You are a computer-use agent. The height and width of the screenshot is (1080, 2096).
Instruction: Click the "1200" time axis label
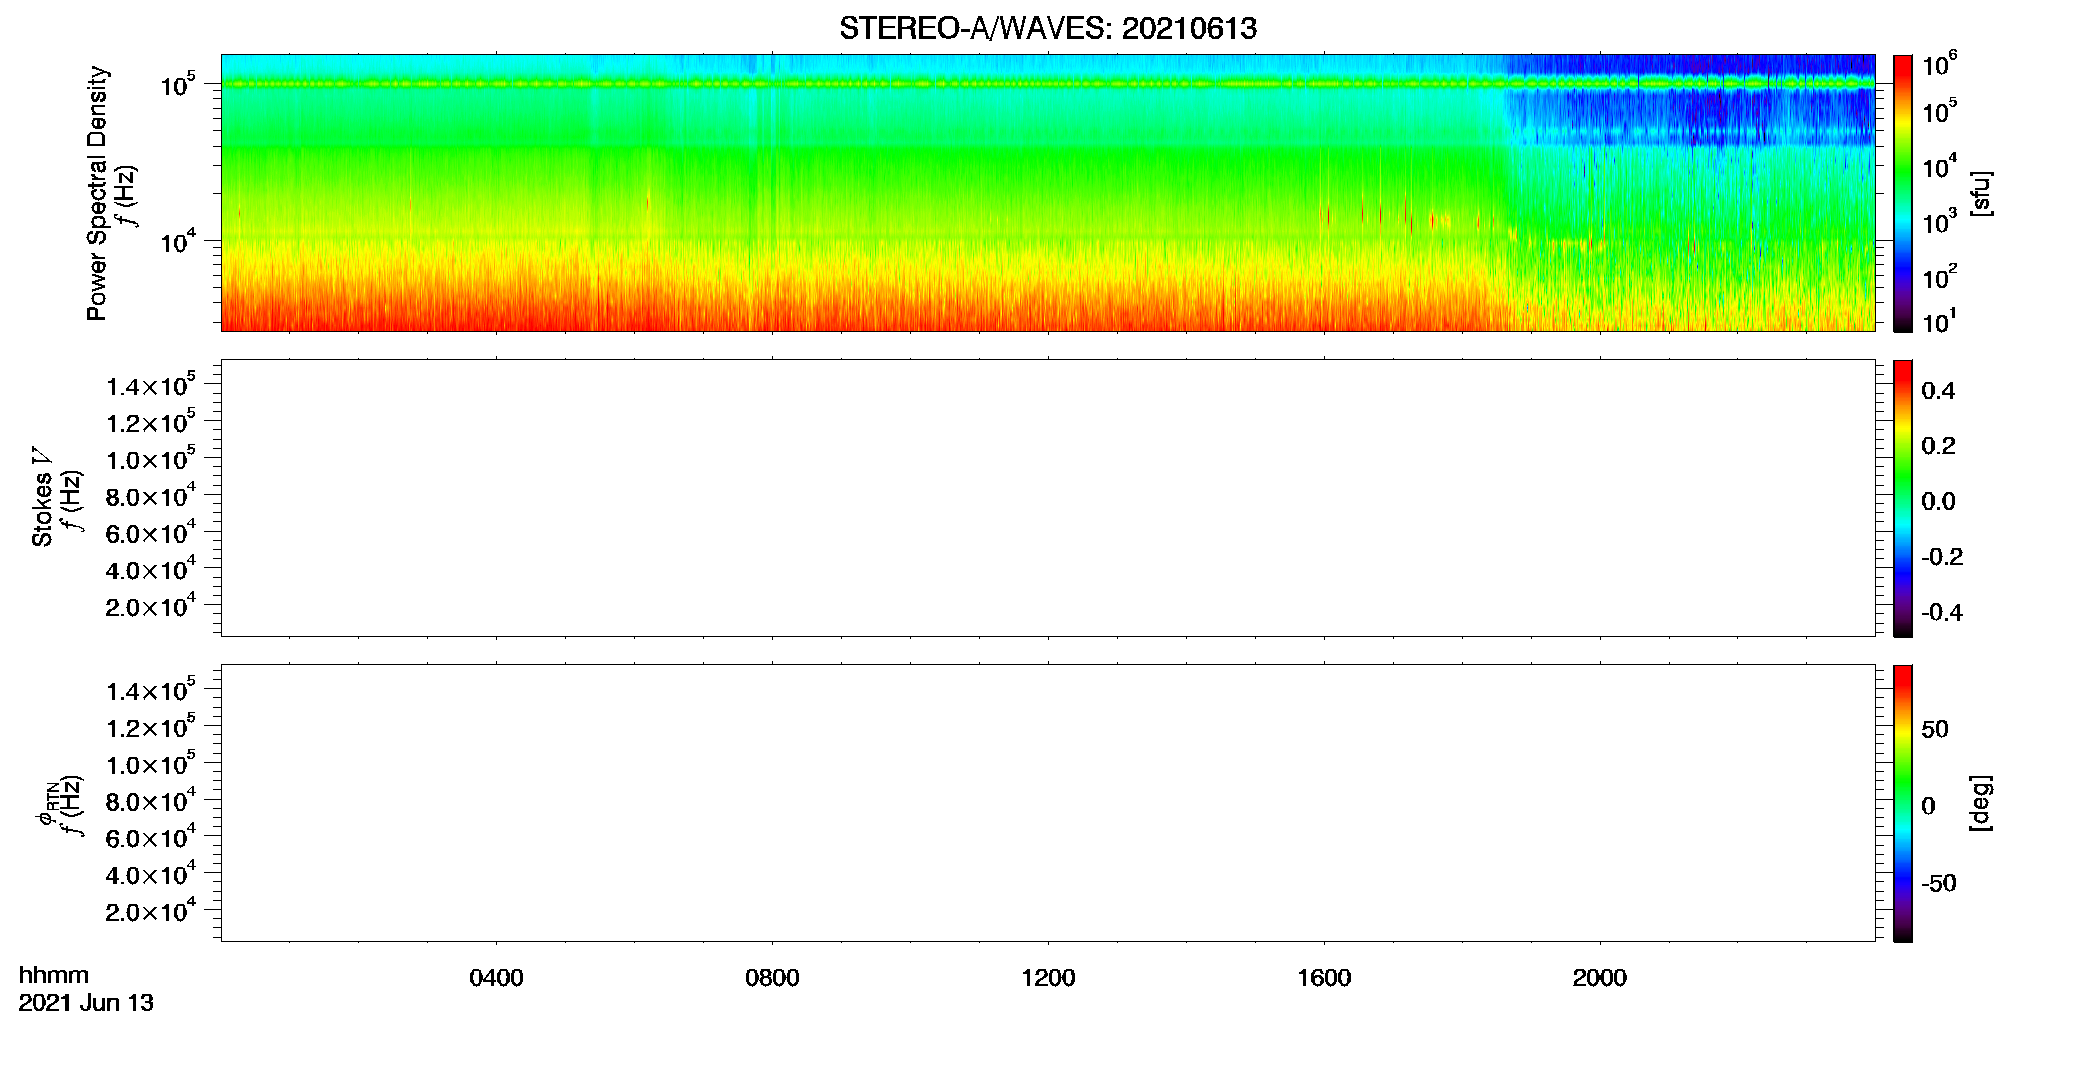[x=1048, y=978]
